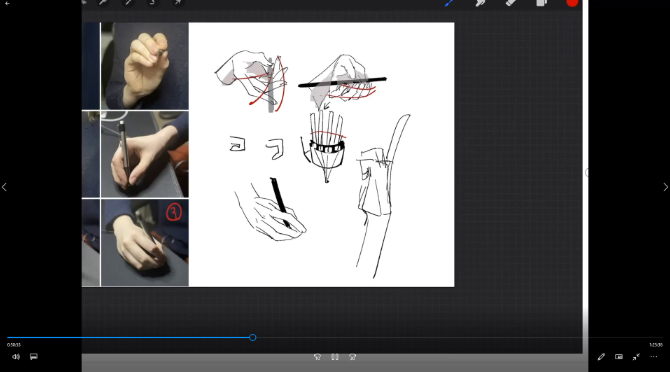
Task: Select the Procreate brush tool
Action: click(x=449, y=3)
